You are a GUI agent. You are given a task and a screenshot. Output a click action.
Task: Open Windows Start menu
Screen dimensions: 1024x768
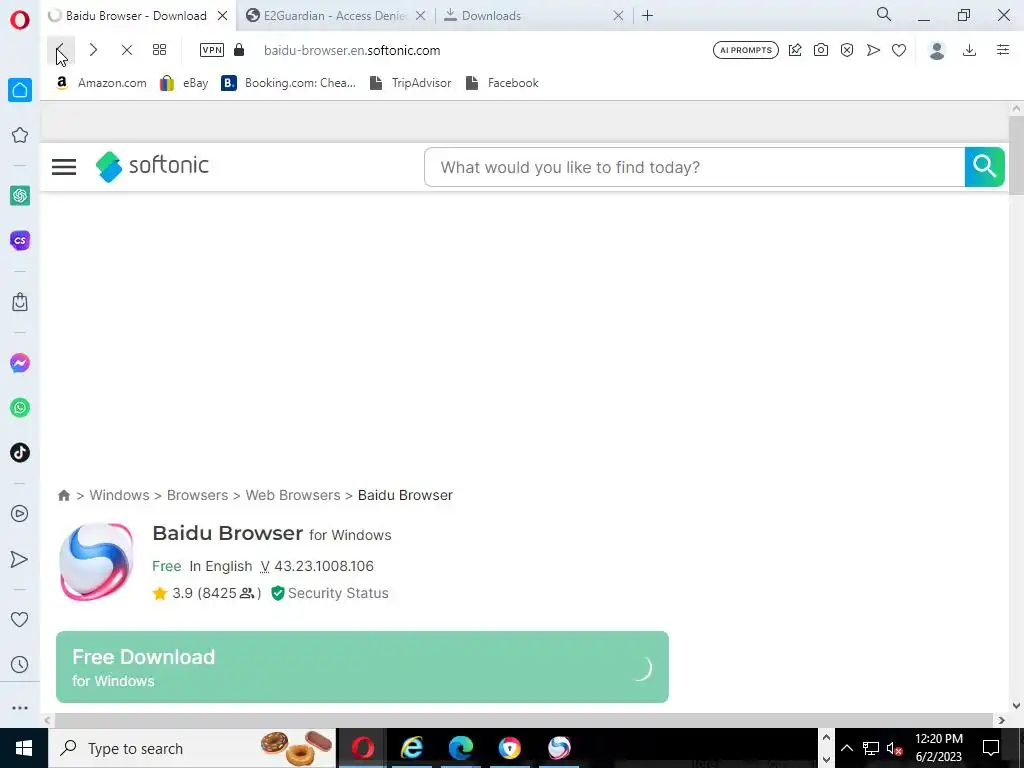(x=24, y=748)
